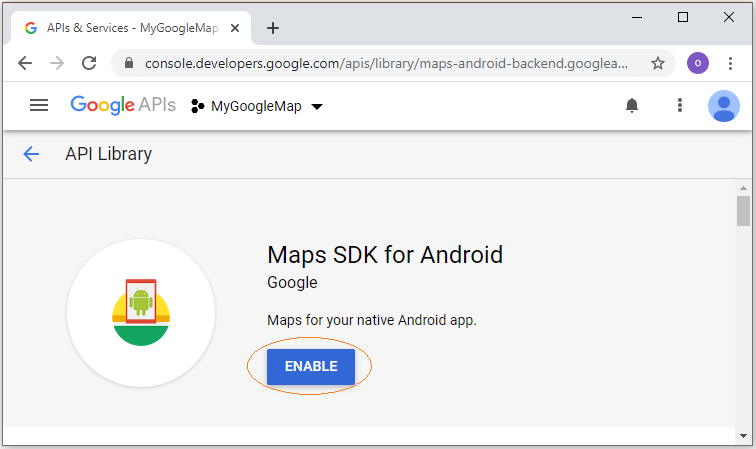756x449 pixels.
Task: Click the browser back arrow
Action: pos(25,63)
